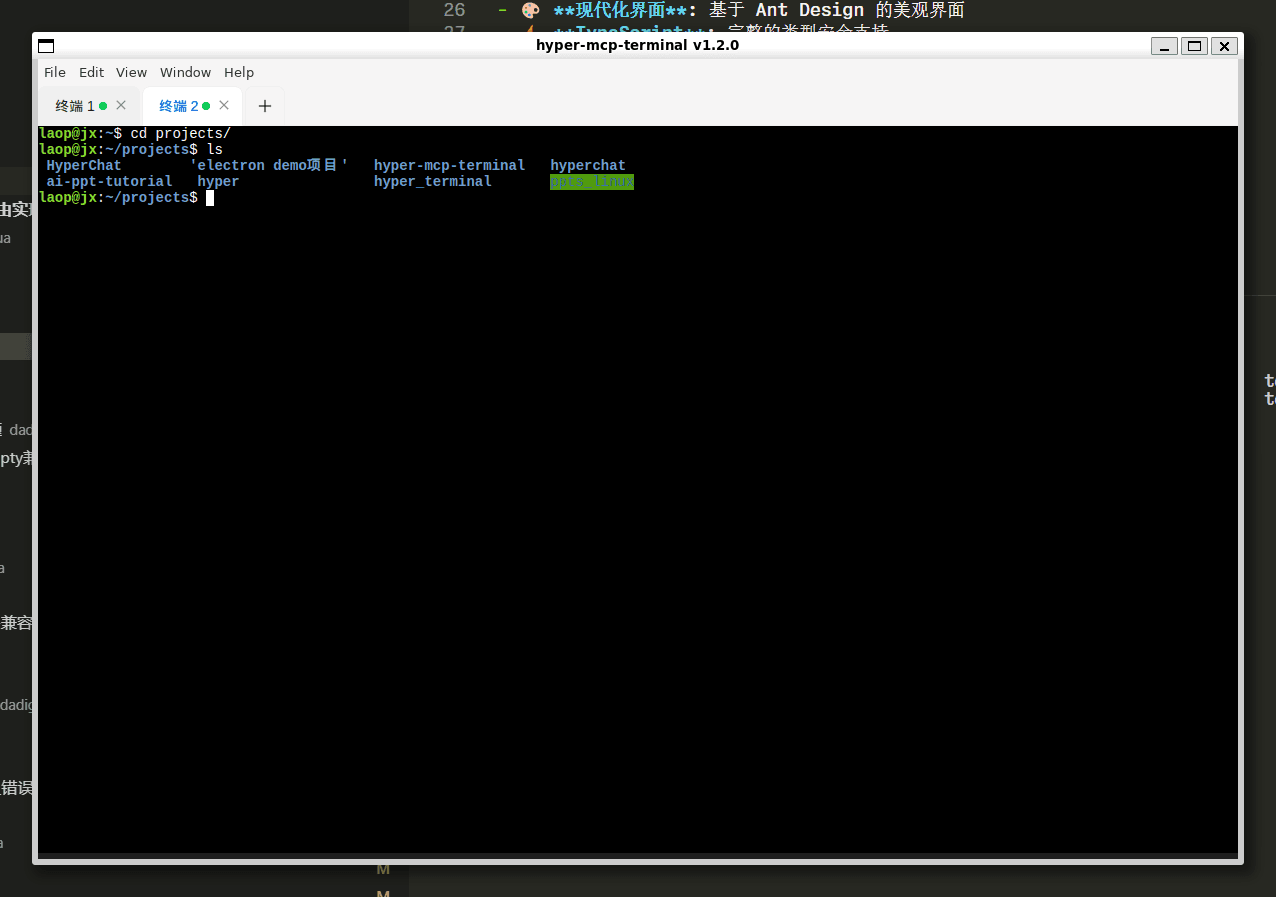Open the View menu
The width and height of the screenshot is (1276, 897).
click(131, 72)
